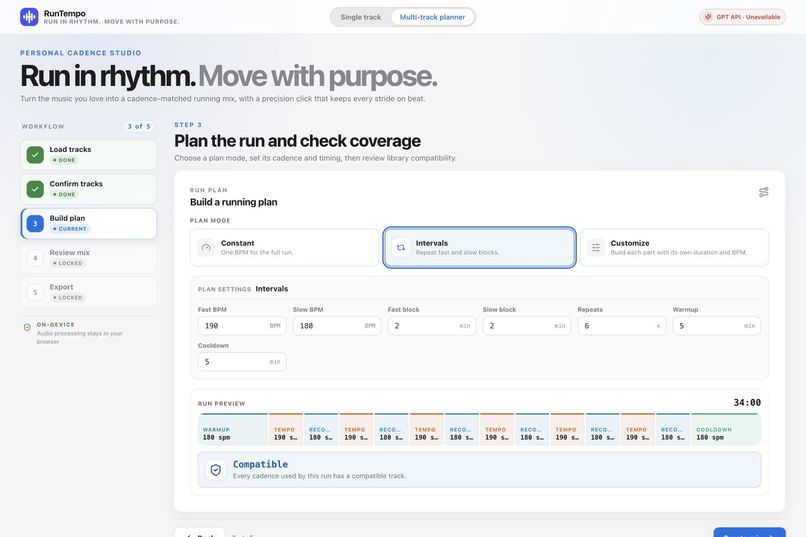Edit the Slow BPM field
Viewport: 806px width, 537px height.
click(337, 326)
